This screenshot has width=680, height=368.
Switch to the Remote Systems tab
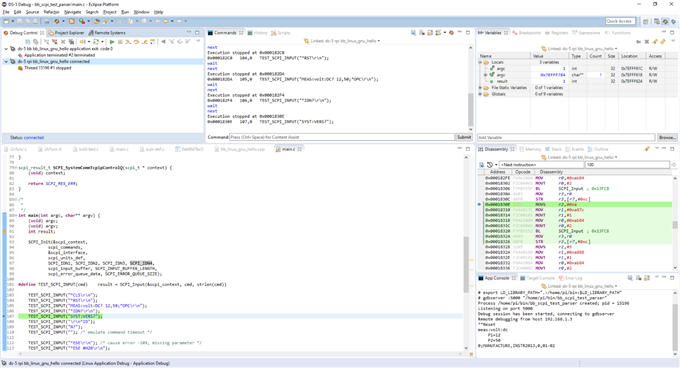[107, 33]
